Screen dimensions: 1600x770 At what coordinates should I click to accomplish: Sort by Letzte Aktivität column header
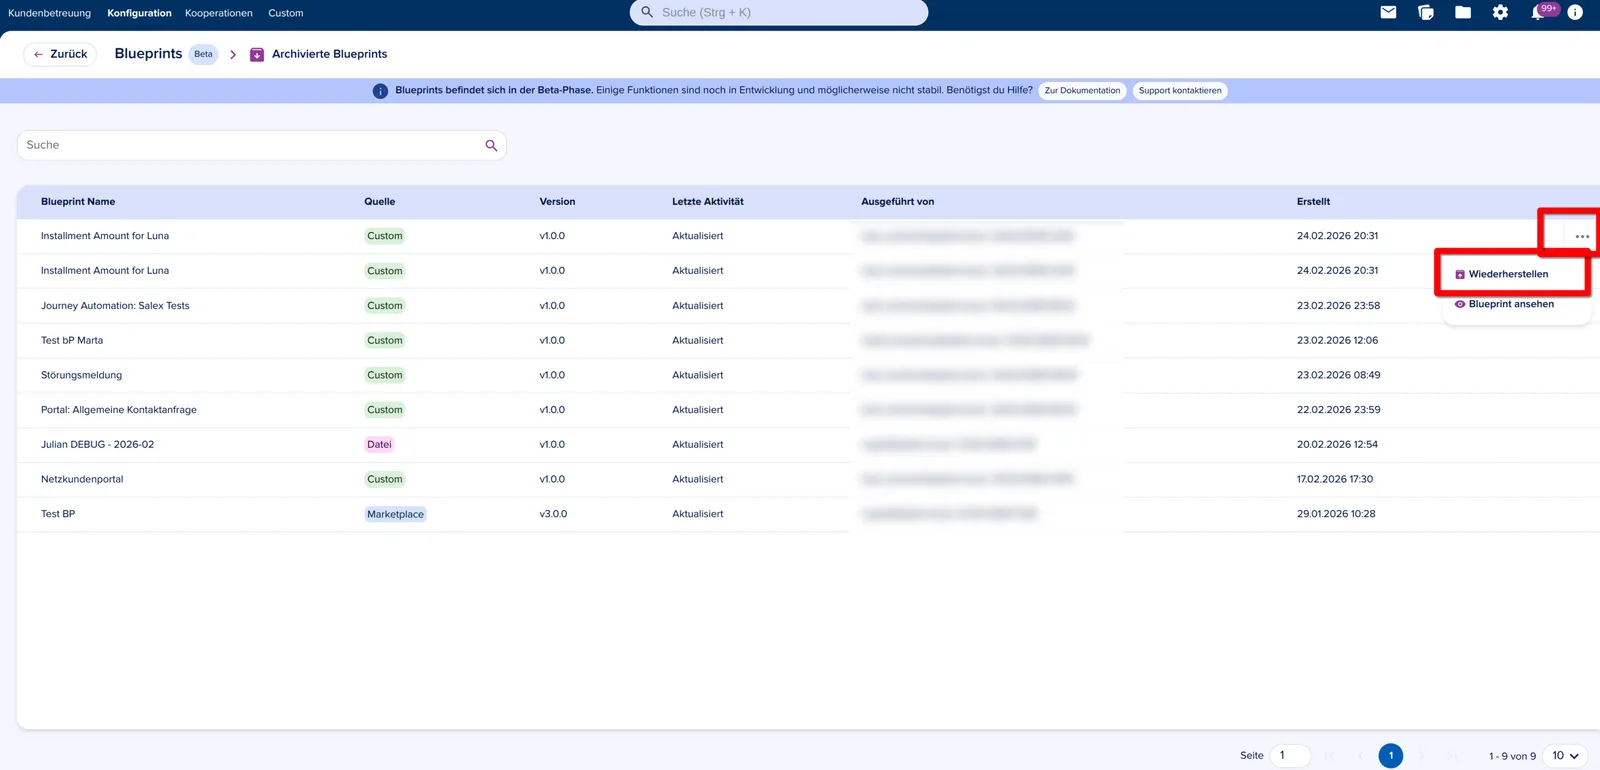click(708, 202)
